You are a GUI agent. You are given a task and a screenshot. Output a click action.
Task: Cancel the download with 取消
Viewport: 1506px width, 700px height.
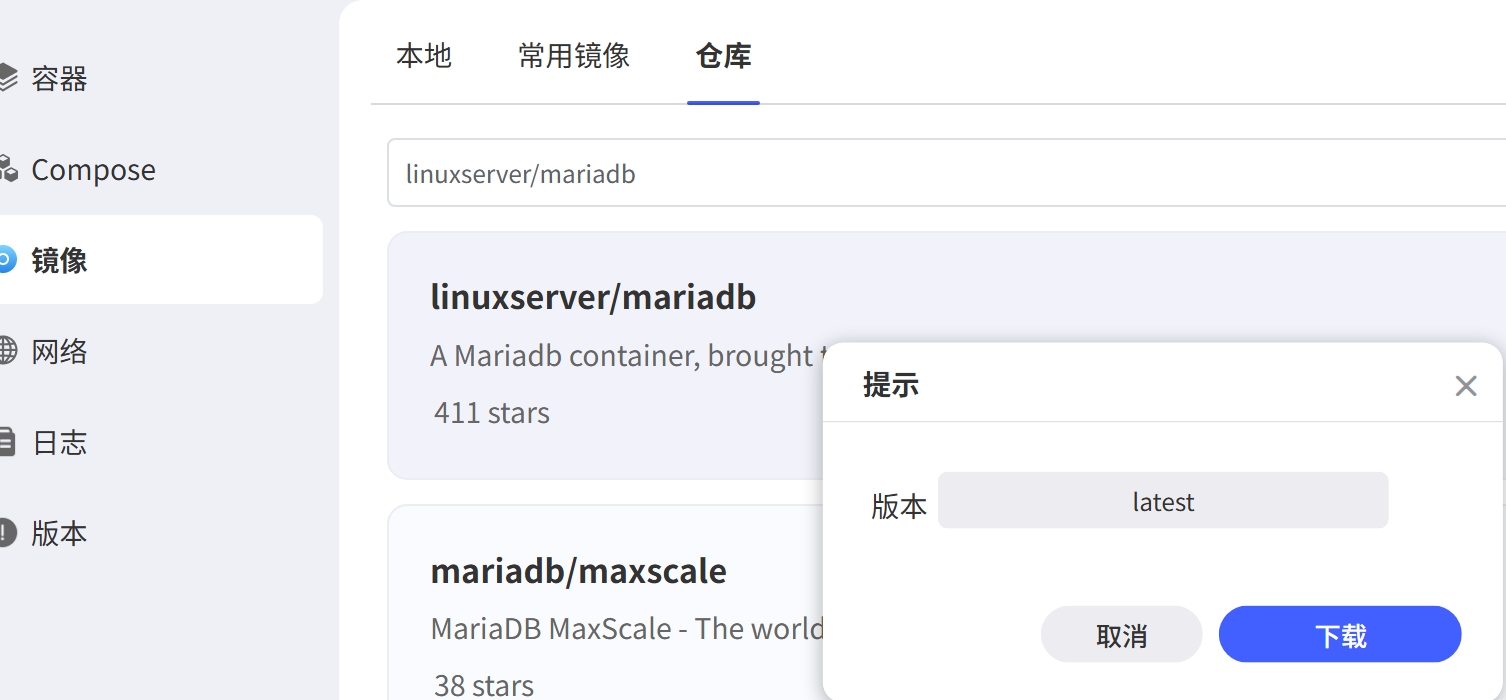(x=1121, y=634)
